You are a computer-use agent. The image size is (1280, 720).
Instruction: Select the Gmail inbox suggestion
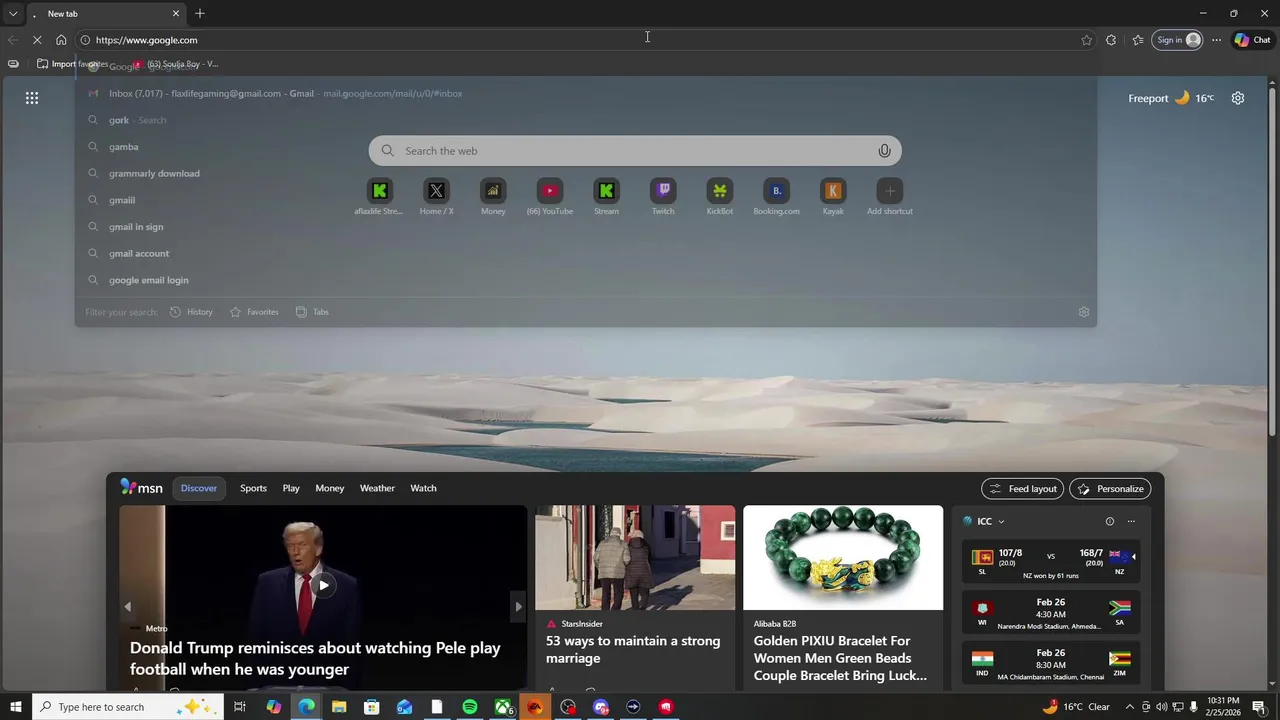(585, 93)
